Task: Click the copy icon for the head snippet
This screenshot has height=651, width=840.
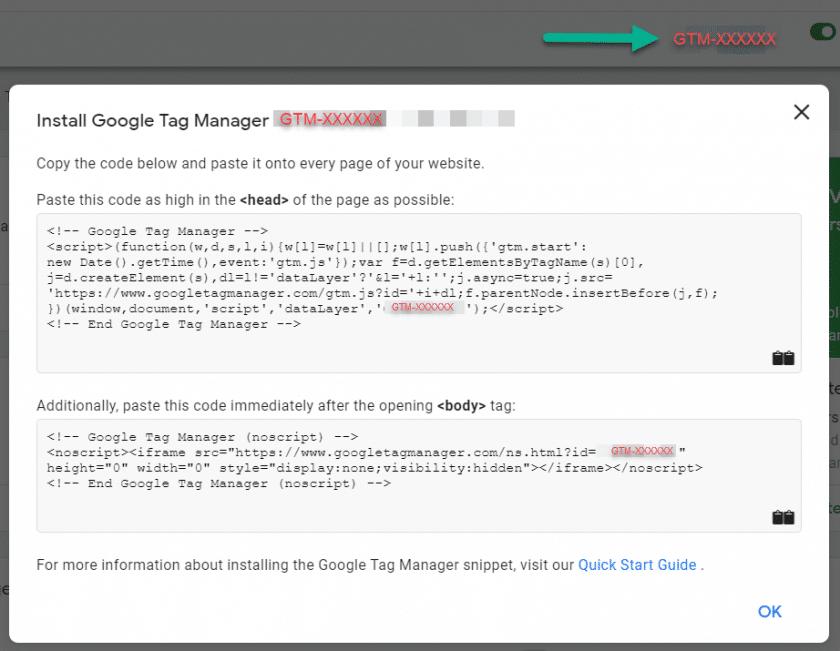Action: click(784, 357)
